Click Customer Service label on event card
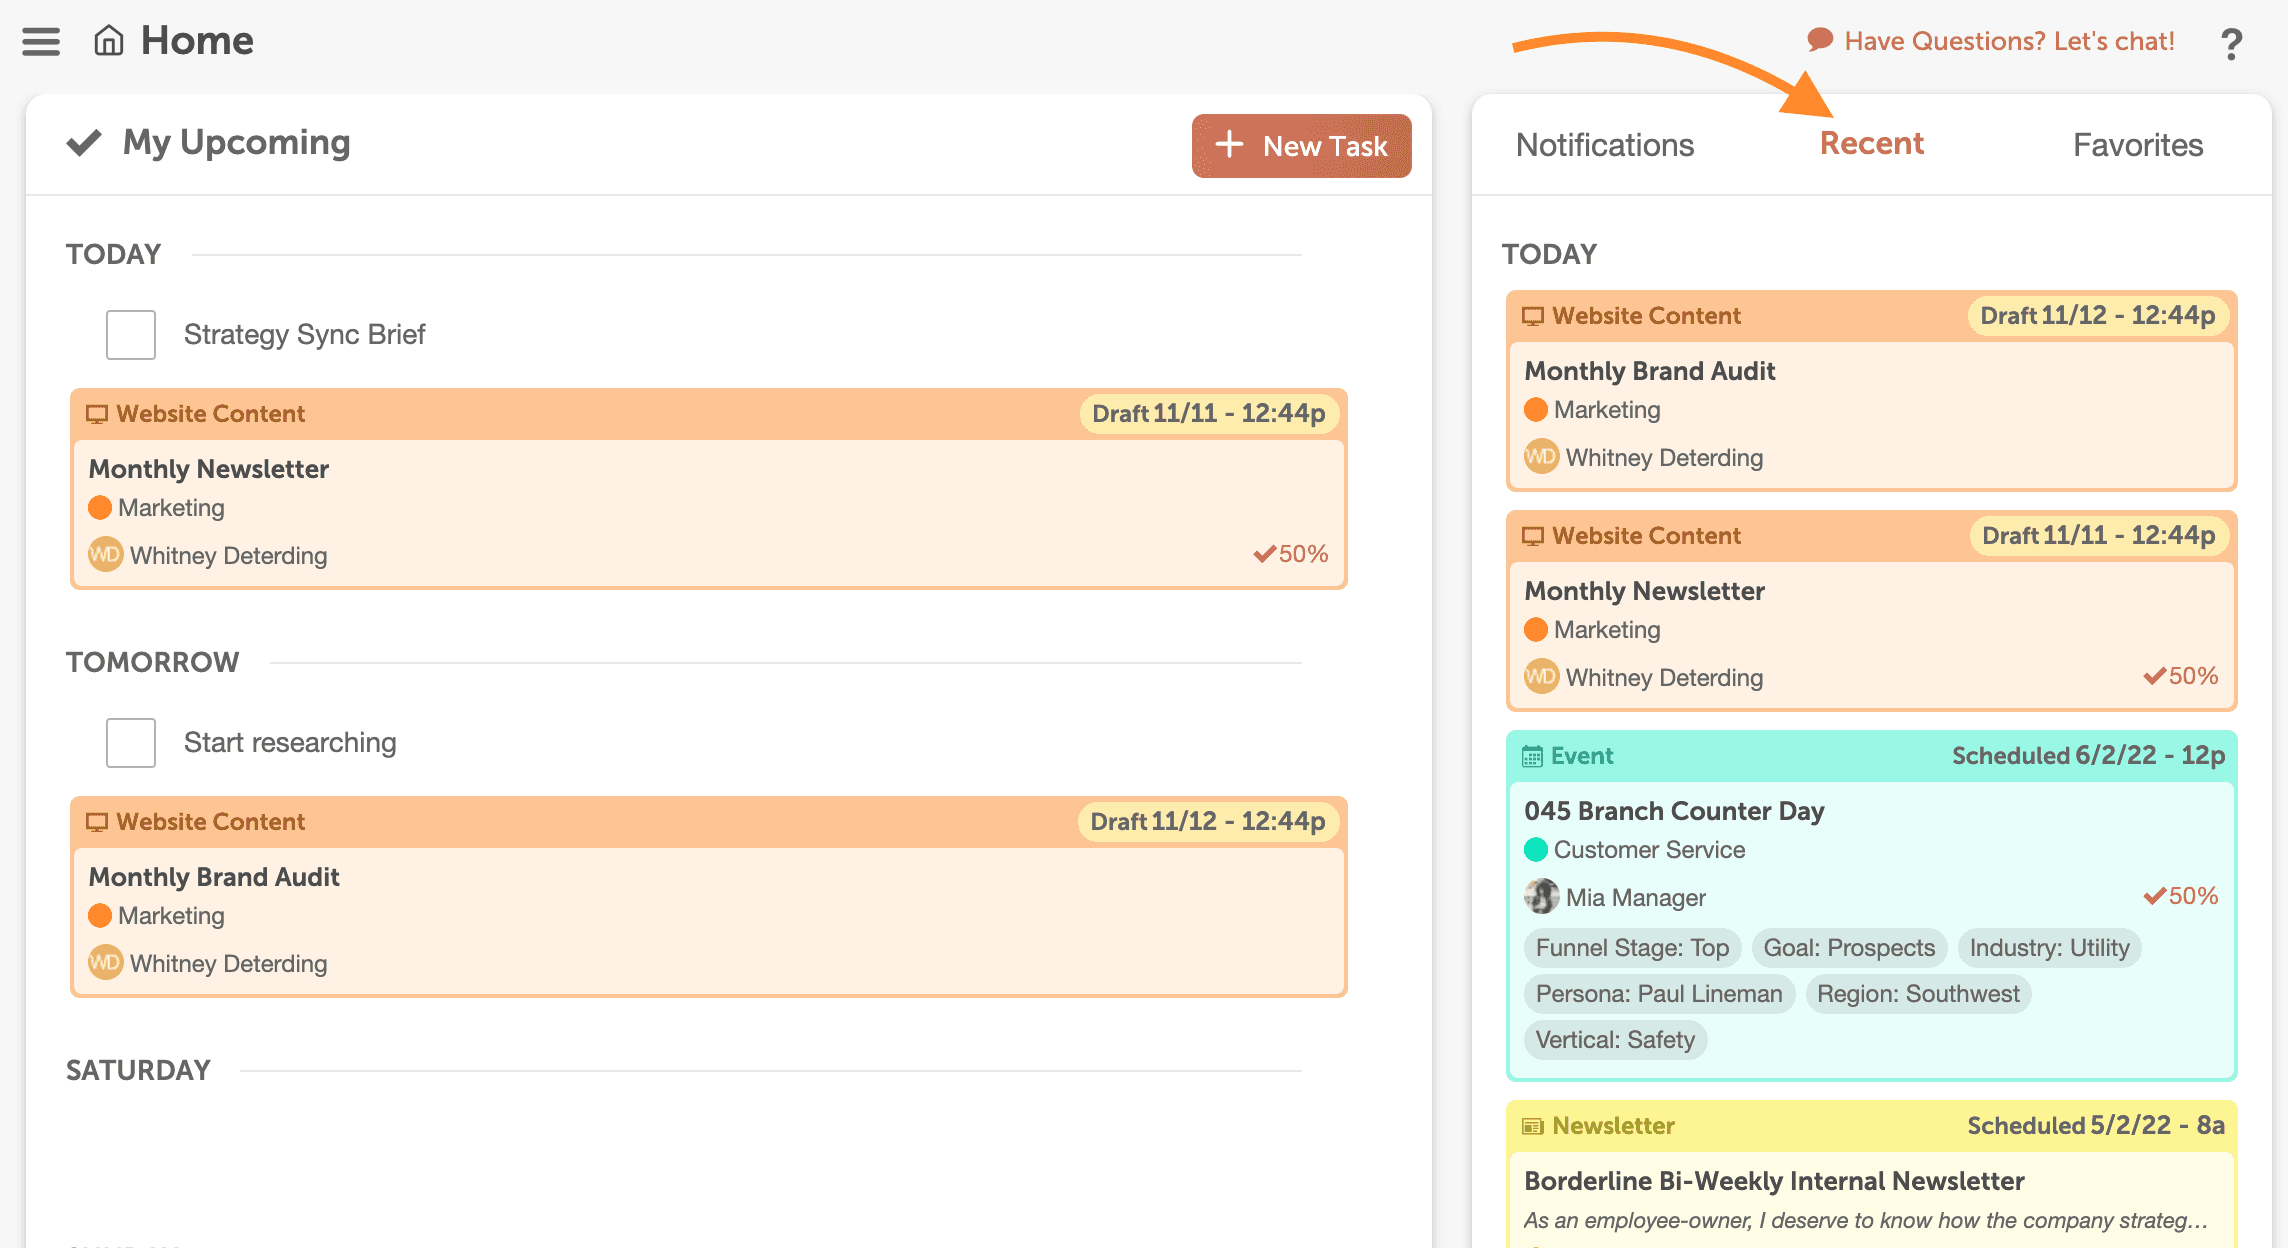This screenshot has width=2288, height=1248. [1650, 850]
